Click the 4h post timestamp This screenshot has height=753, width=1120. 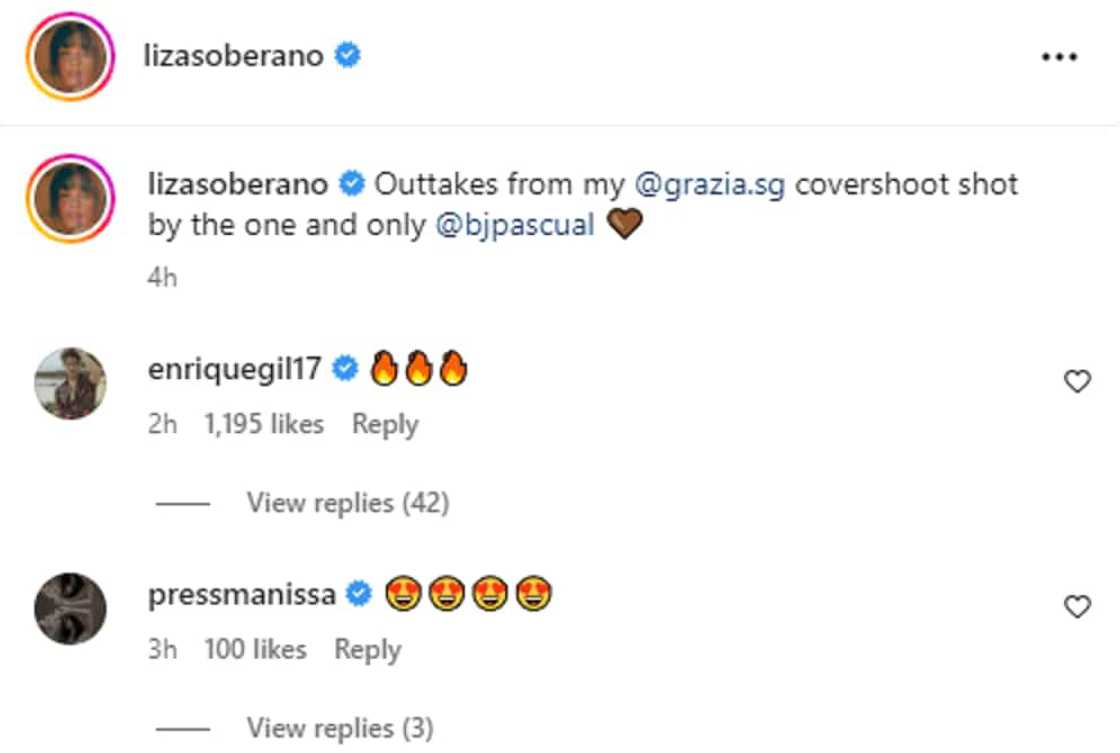click(x=162, y=277)
